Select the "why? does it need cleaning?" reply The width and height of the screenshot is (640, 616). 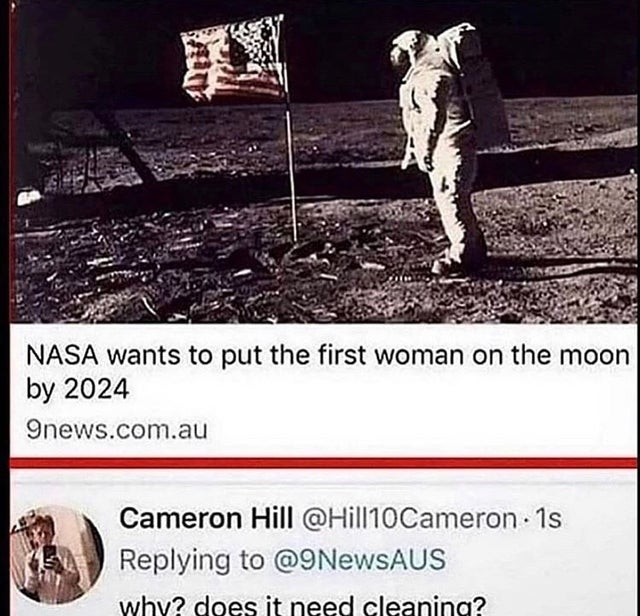(303, 606)
